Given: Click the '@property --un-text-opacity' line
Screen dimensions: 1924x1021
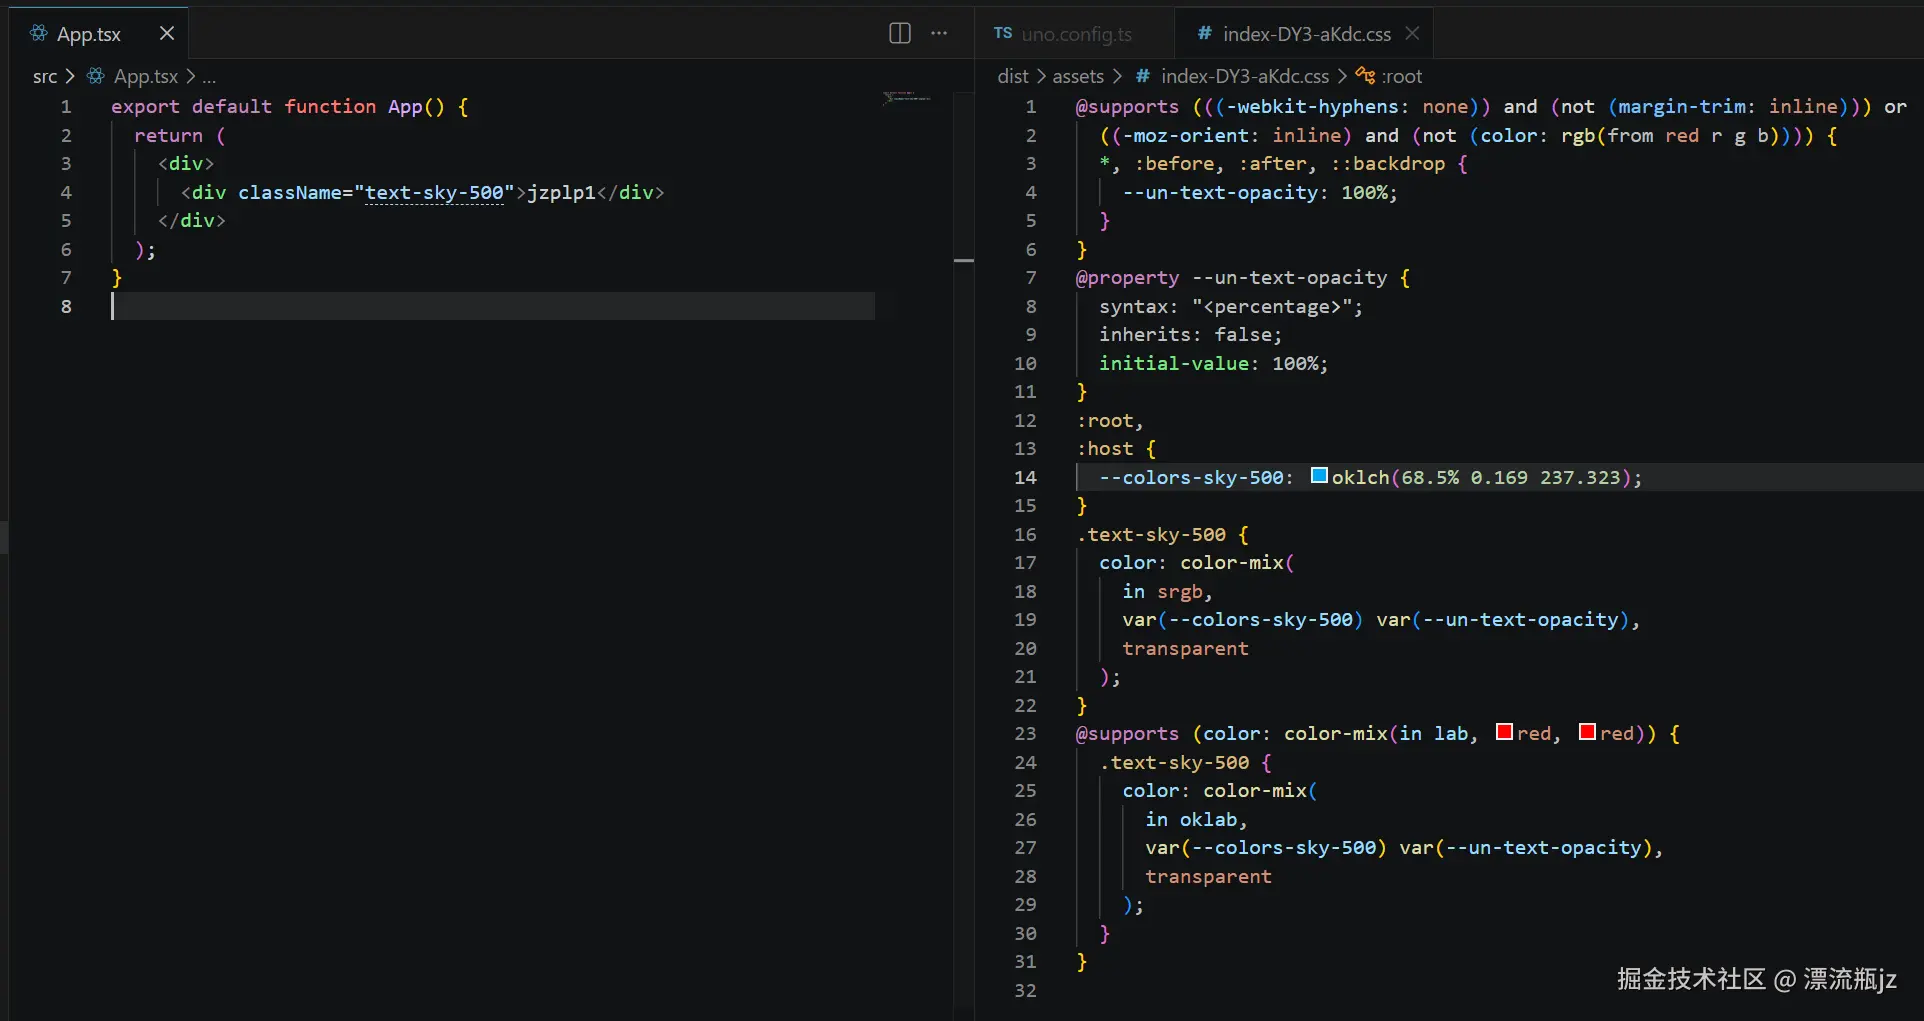Looking at the screenshot, I should coord(1243,277).
